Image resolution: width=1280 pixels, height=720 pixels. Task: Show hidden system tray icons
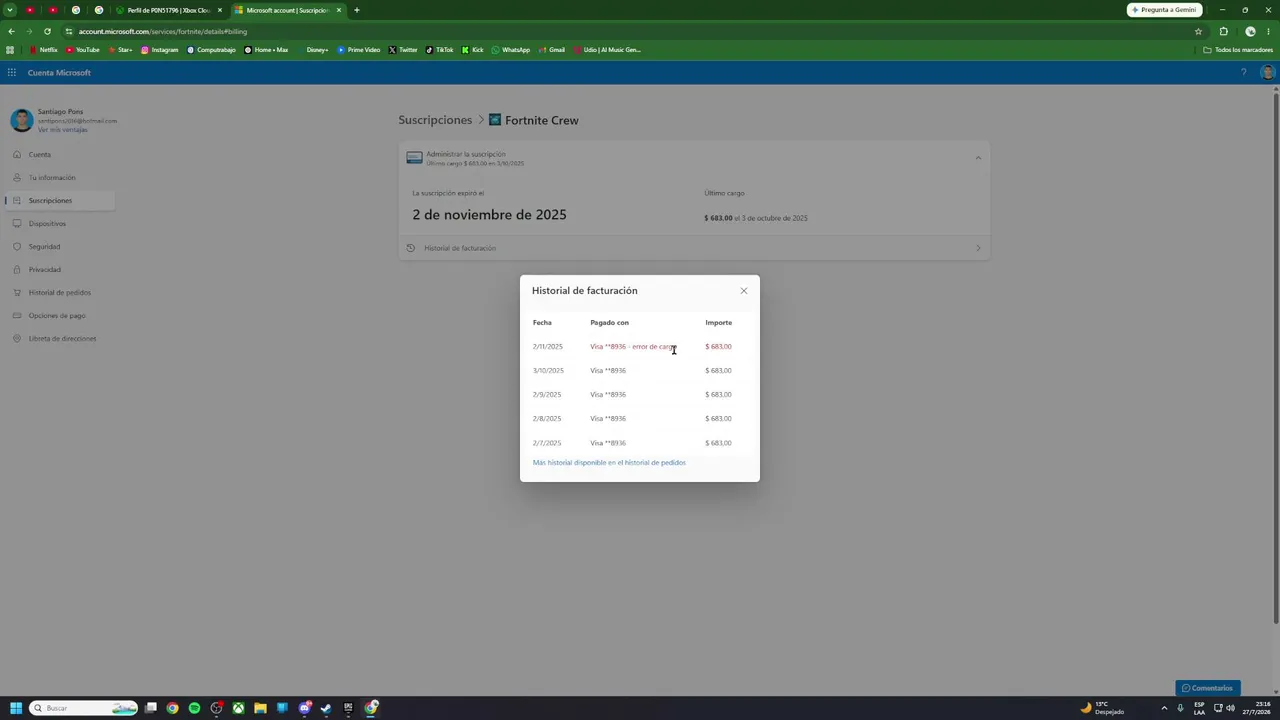pos(1163,708)
